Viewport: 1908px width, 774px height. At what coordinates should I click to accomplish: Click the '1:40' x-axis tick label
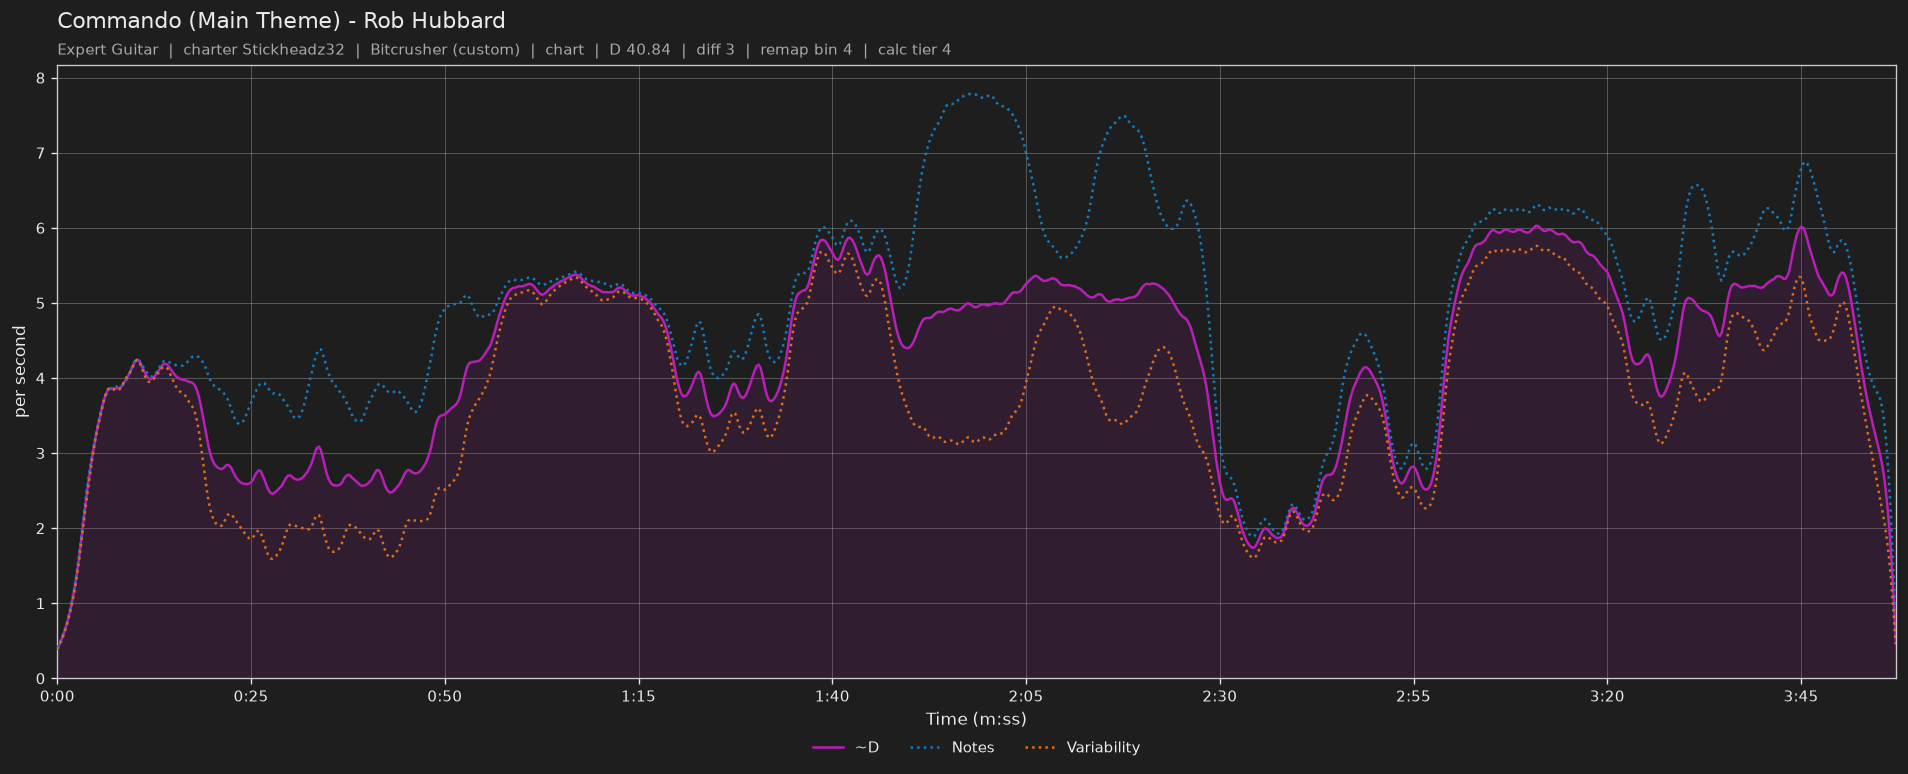click(832, 696)
